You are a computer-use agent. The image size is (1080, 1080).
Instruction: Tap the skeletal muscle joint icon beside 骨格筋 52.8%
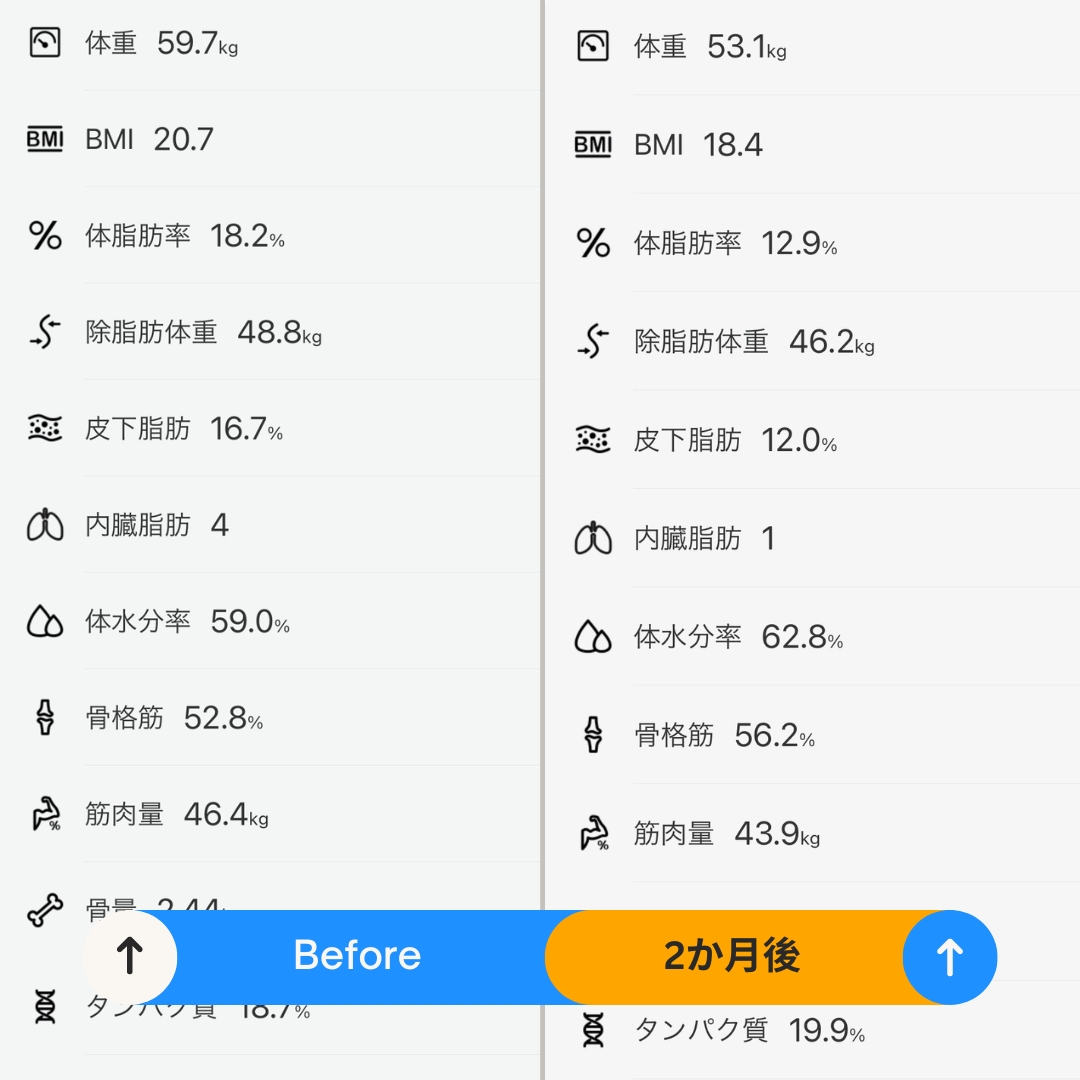coord(45,718)
